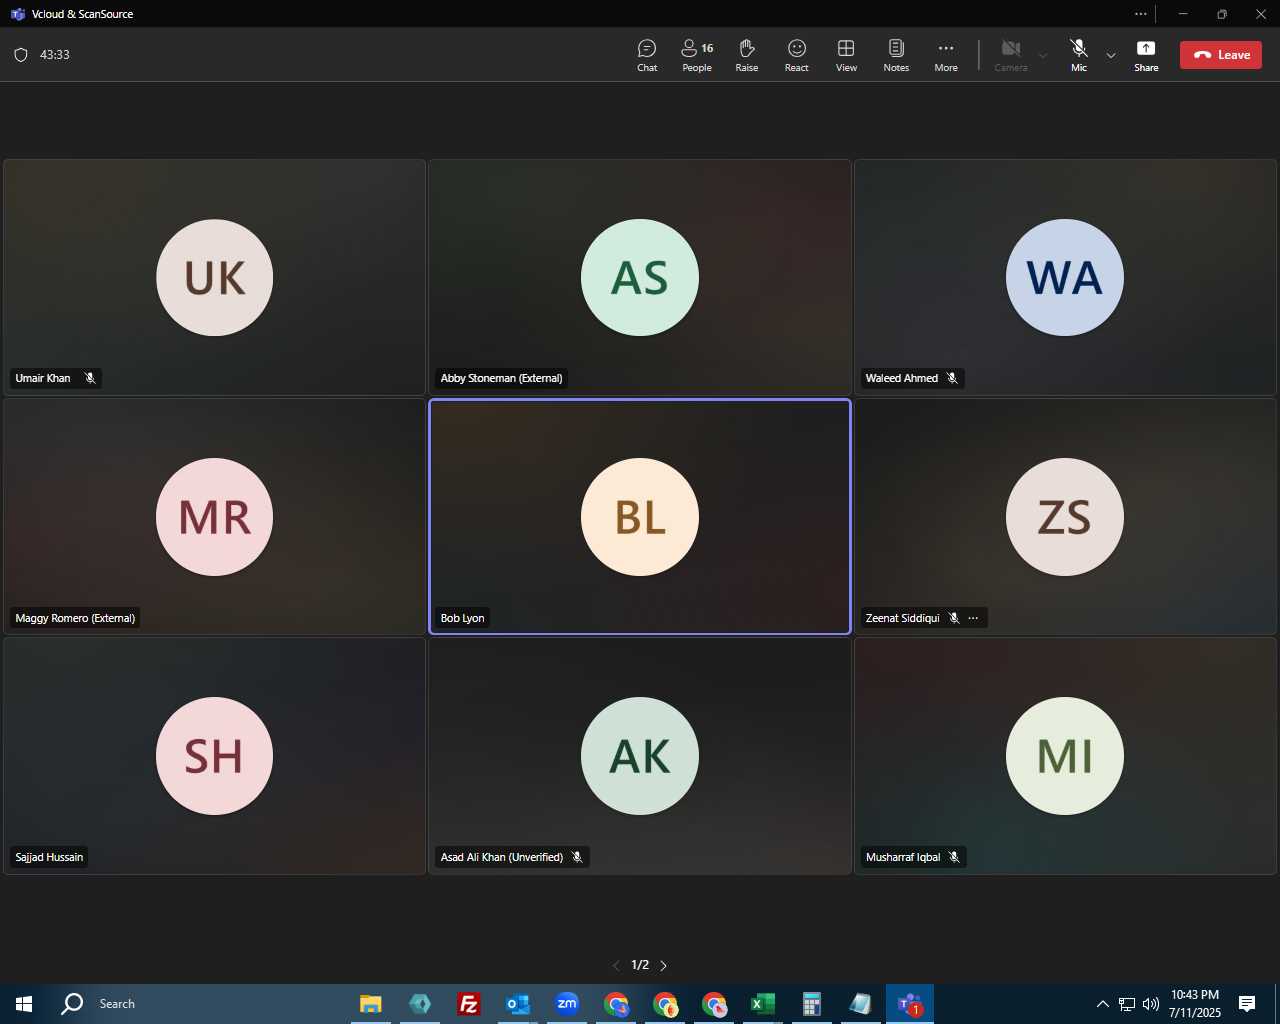Open the More actions menu in the meeting toolbar
Viewport: 1280px width, 1024px height.
tap(946, 55)
